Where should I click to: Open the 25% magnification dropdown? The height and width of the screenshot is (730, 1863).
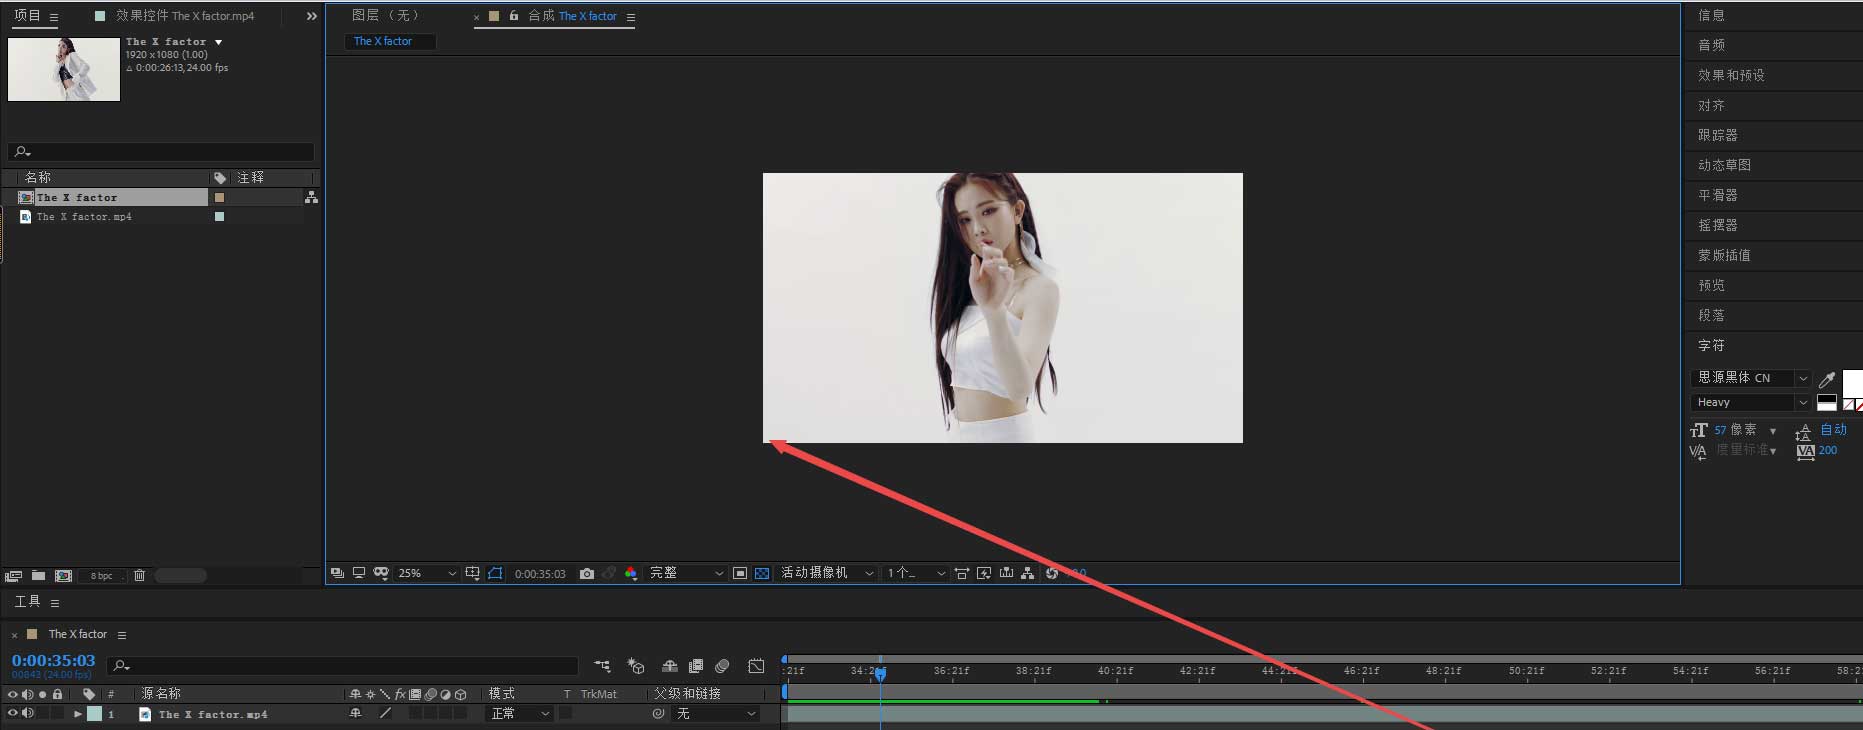pyautogui.click(x=428, y=573)
